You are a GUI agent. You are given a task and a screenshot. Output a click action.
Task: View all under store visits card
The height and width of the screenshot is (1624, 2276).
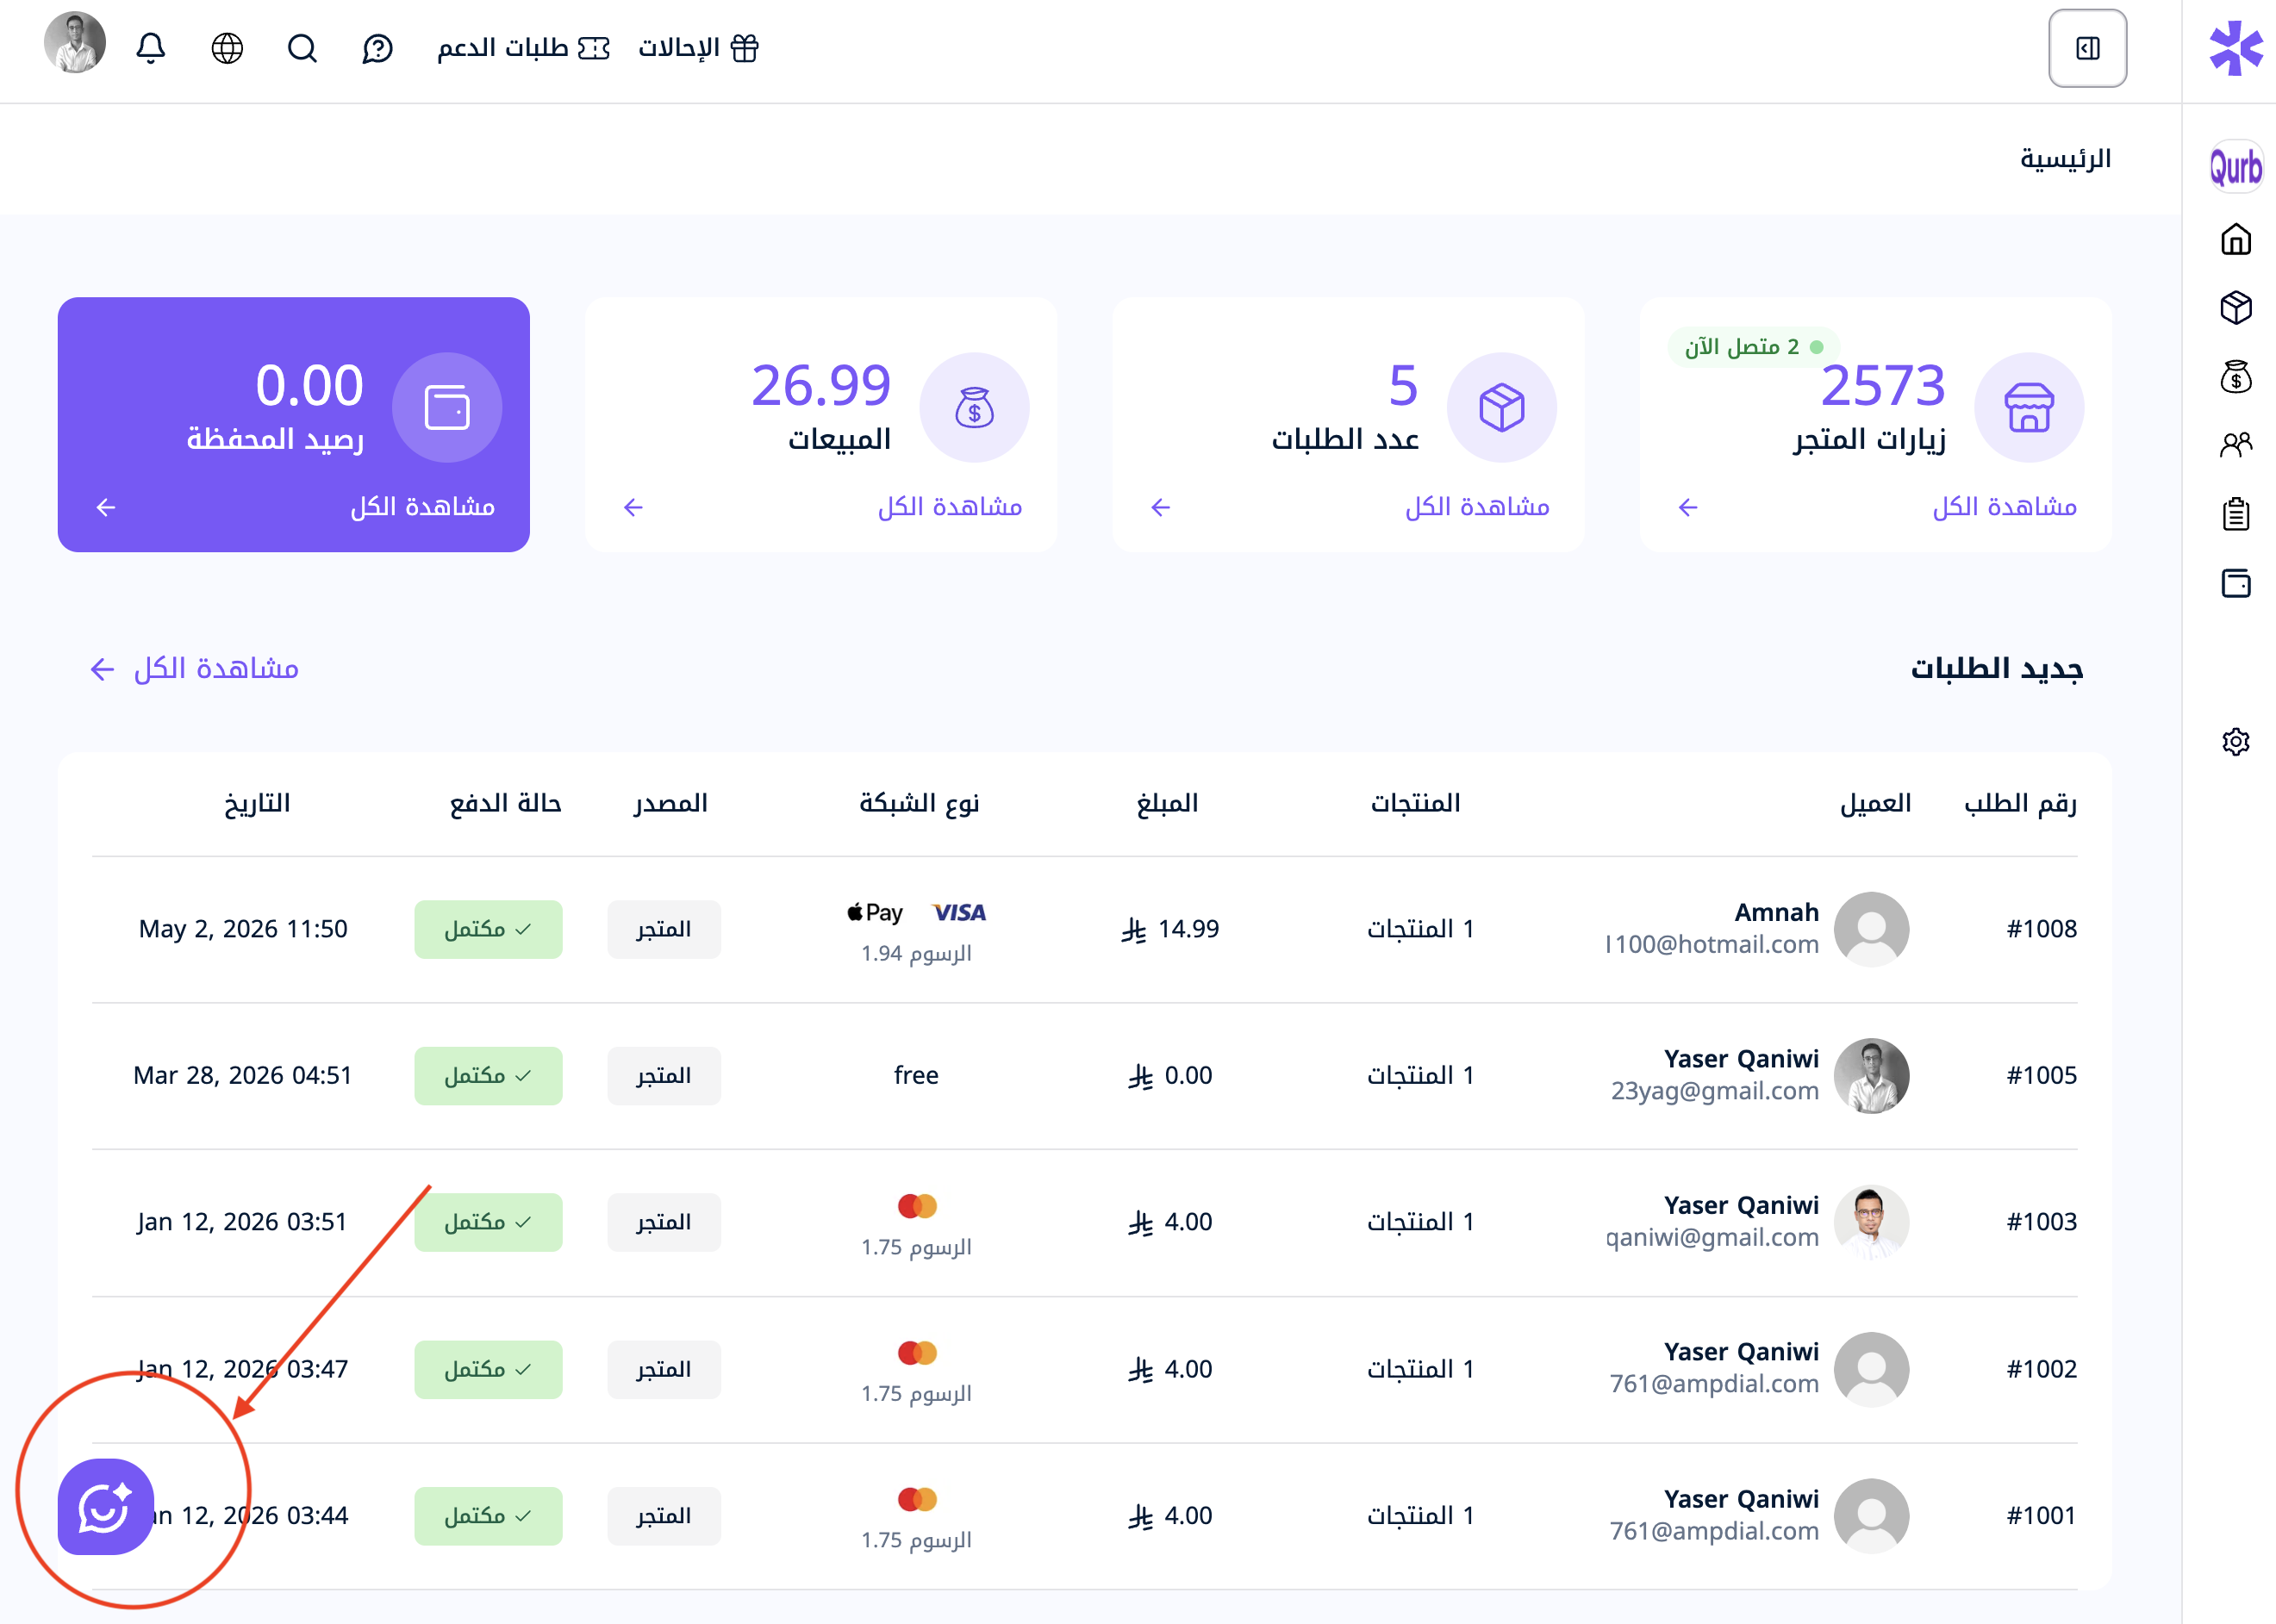[2004, 507]
